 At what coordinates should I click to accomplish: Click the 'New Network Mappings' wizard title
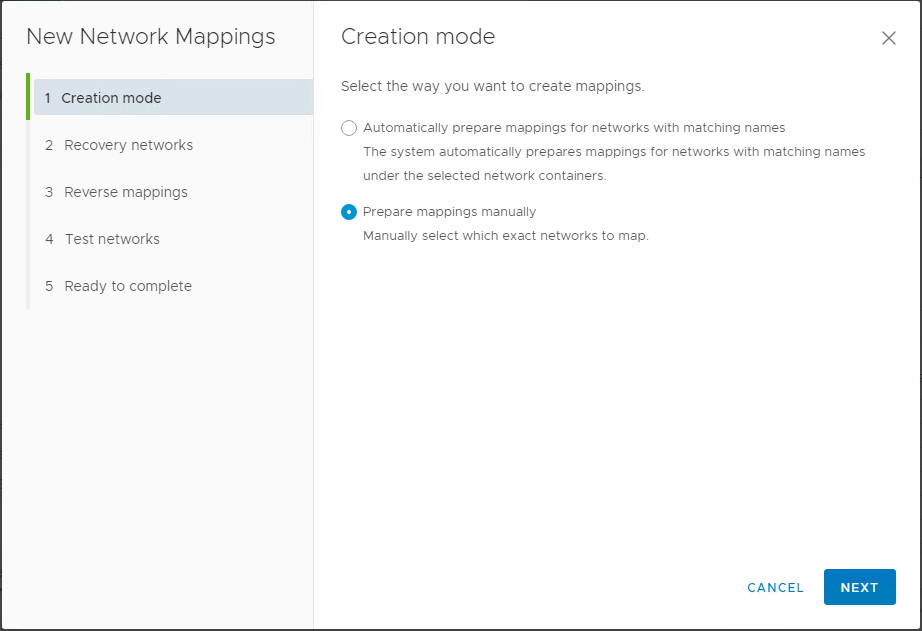[x=150, y=37]
